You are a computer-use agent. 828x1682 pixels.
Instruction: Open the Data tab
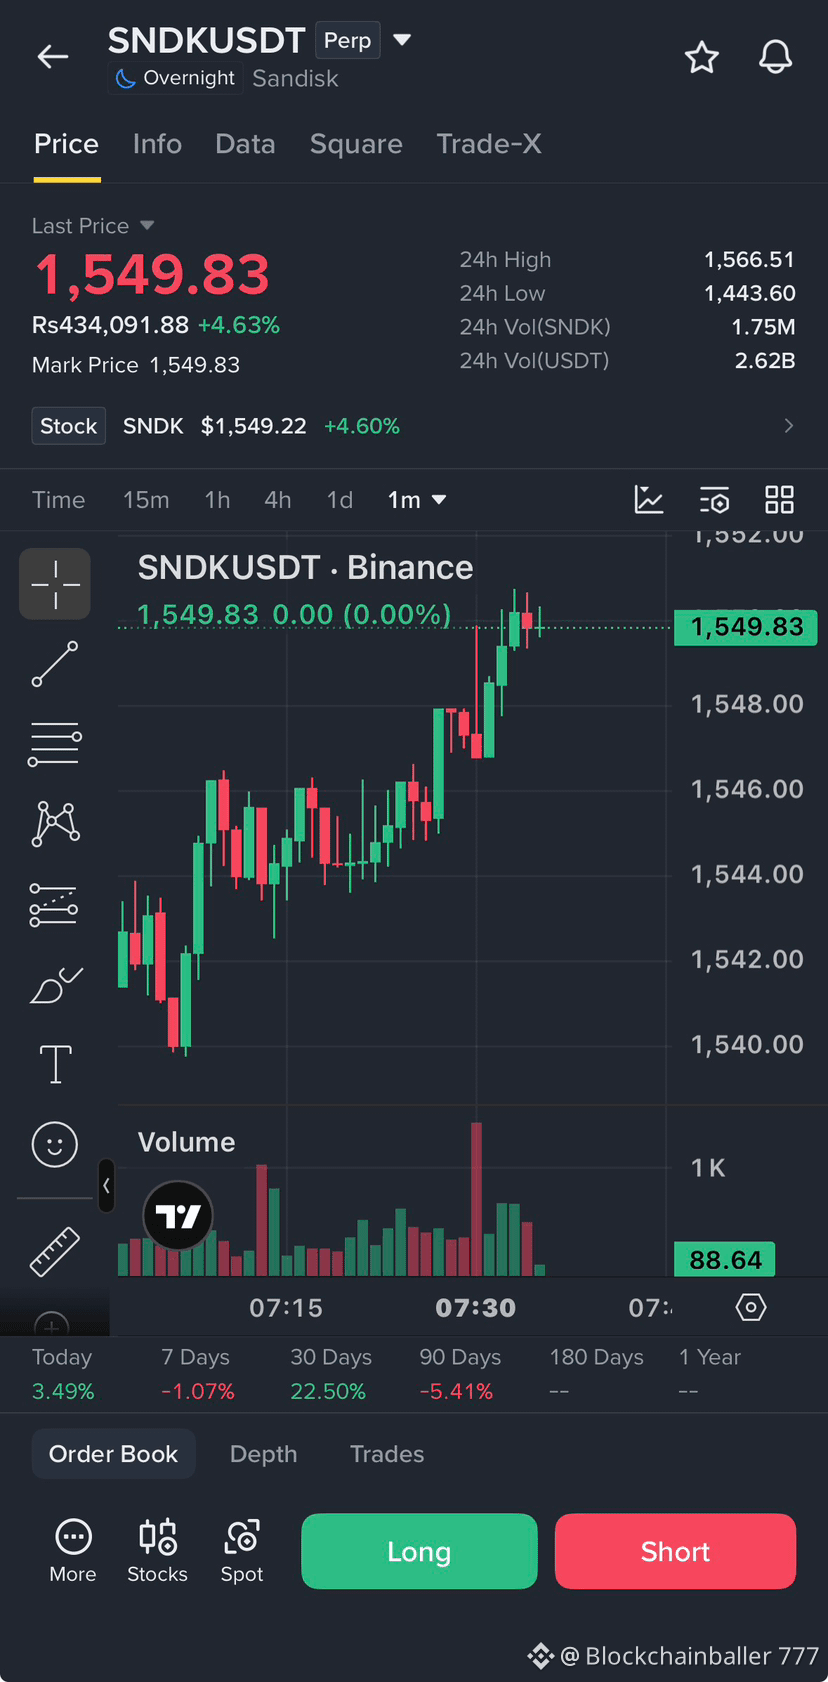[x=245, y=144]
